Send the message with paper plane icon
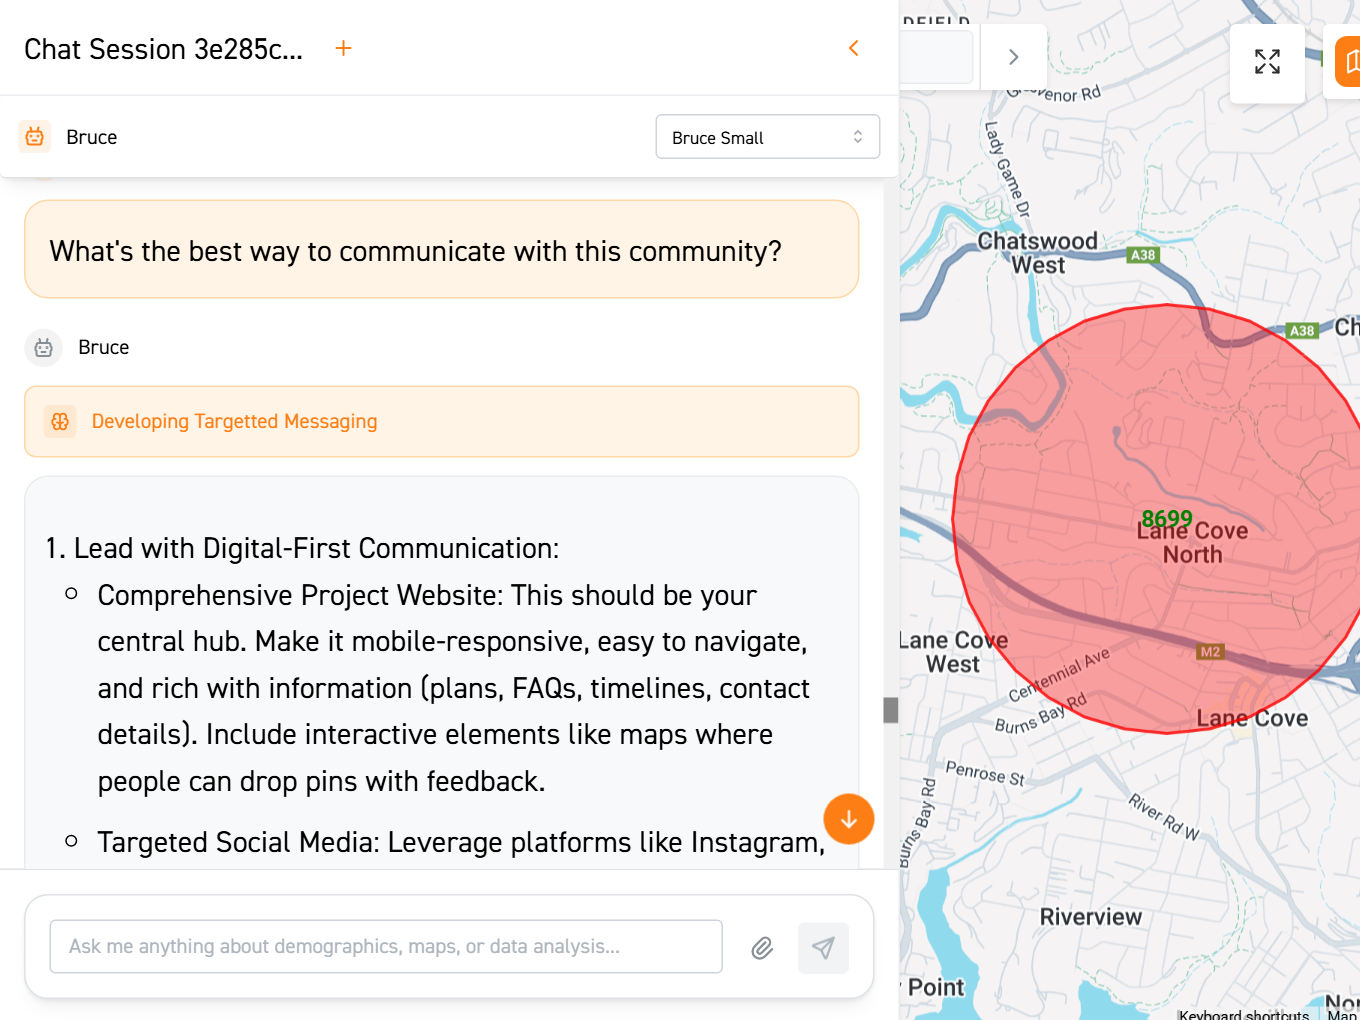The width and height of the screenshot is (1360, 1020). pyautogui.click(x=823, y=948)
